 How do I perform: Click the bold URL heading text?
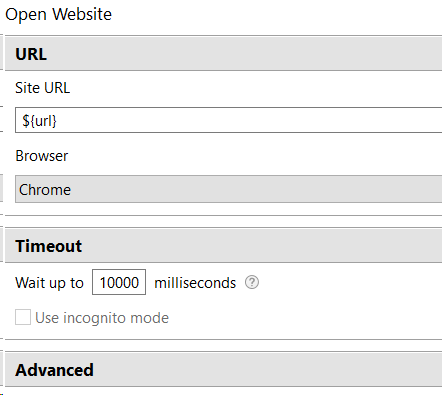(31, 54)
